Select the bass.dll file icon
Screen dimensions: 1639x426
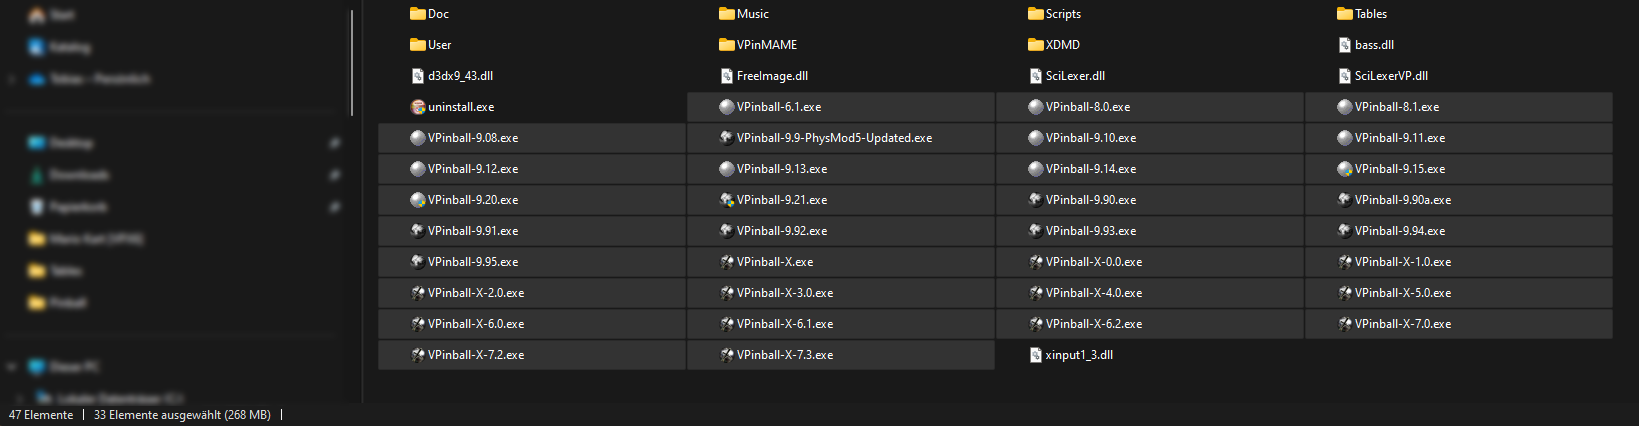[x=1345, y=45]
